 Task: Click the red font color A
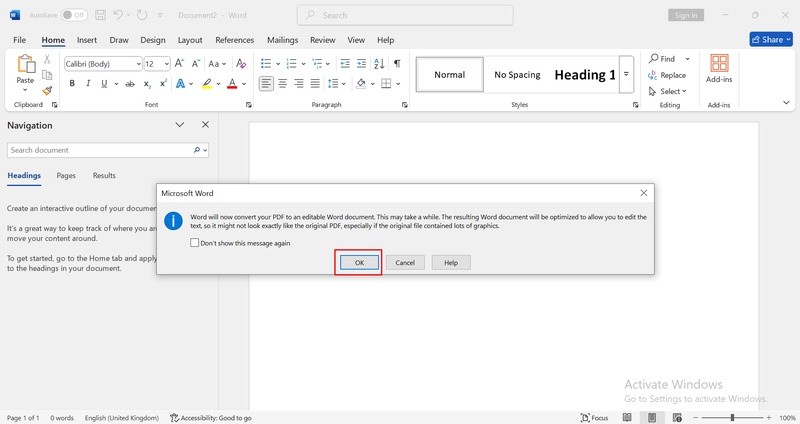tap(232, 84)
